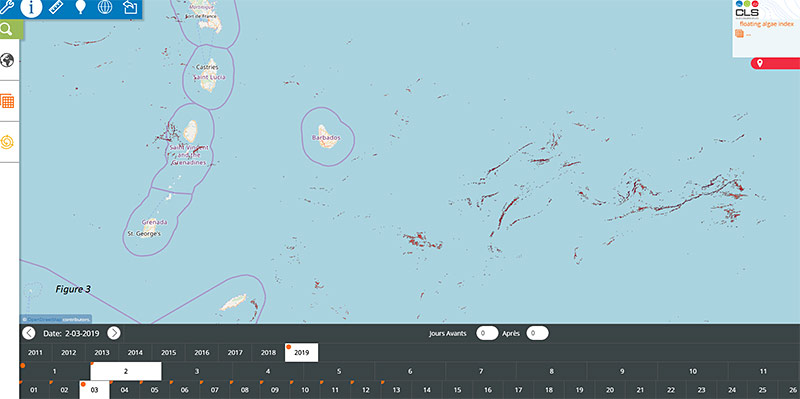800x399 pixels.
Task: Choose day 04 on the timeline
Action: coord(124,390)
